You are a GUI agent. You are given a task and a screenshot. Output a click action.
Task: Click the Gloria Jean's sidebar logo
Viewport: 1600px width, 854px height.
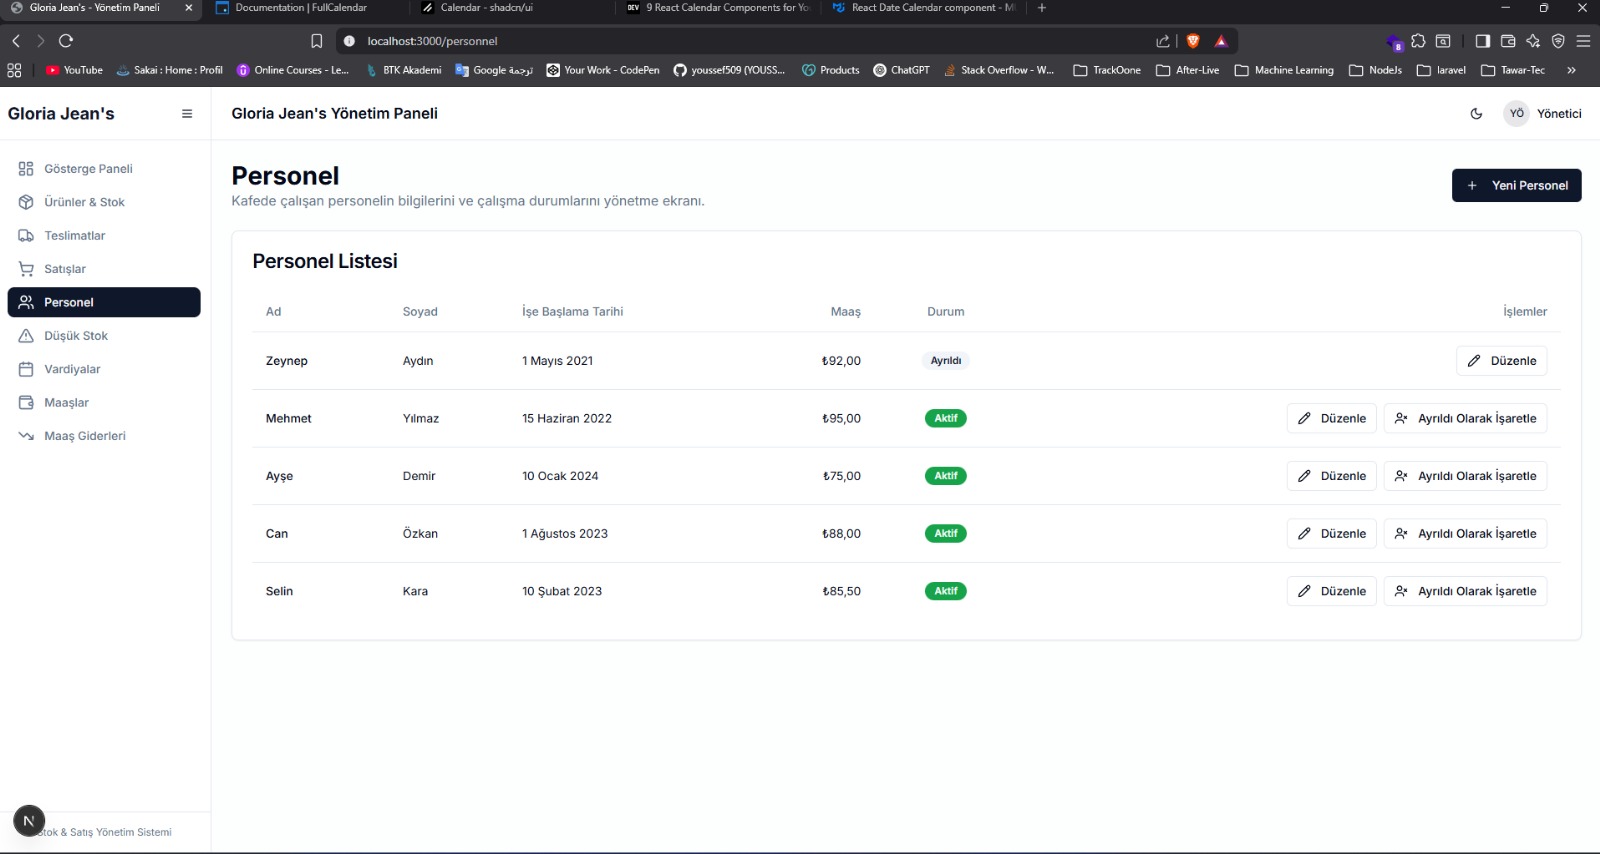61,114
